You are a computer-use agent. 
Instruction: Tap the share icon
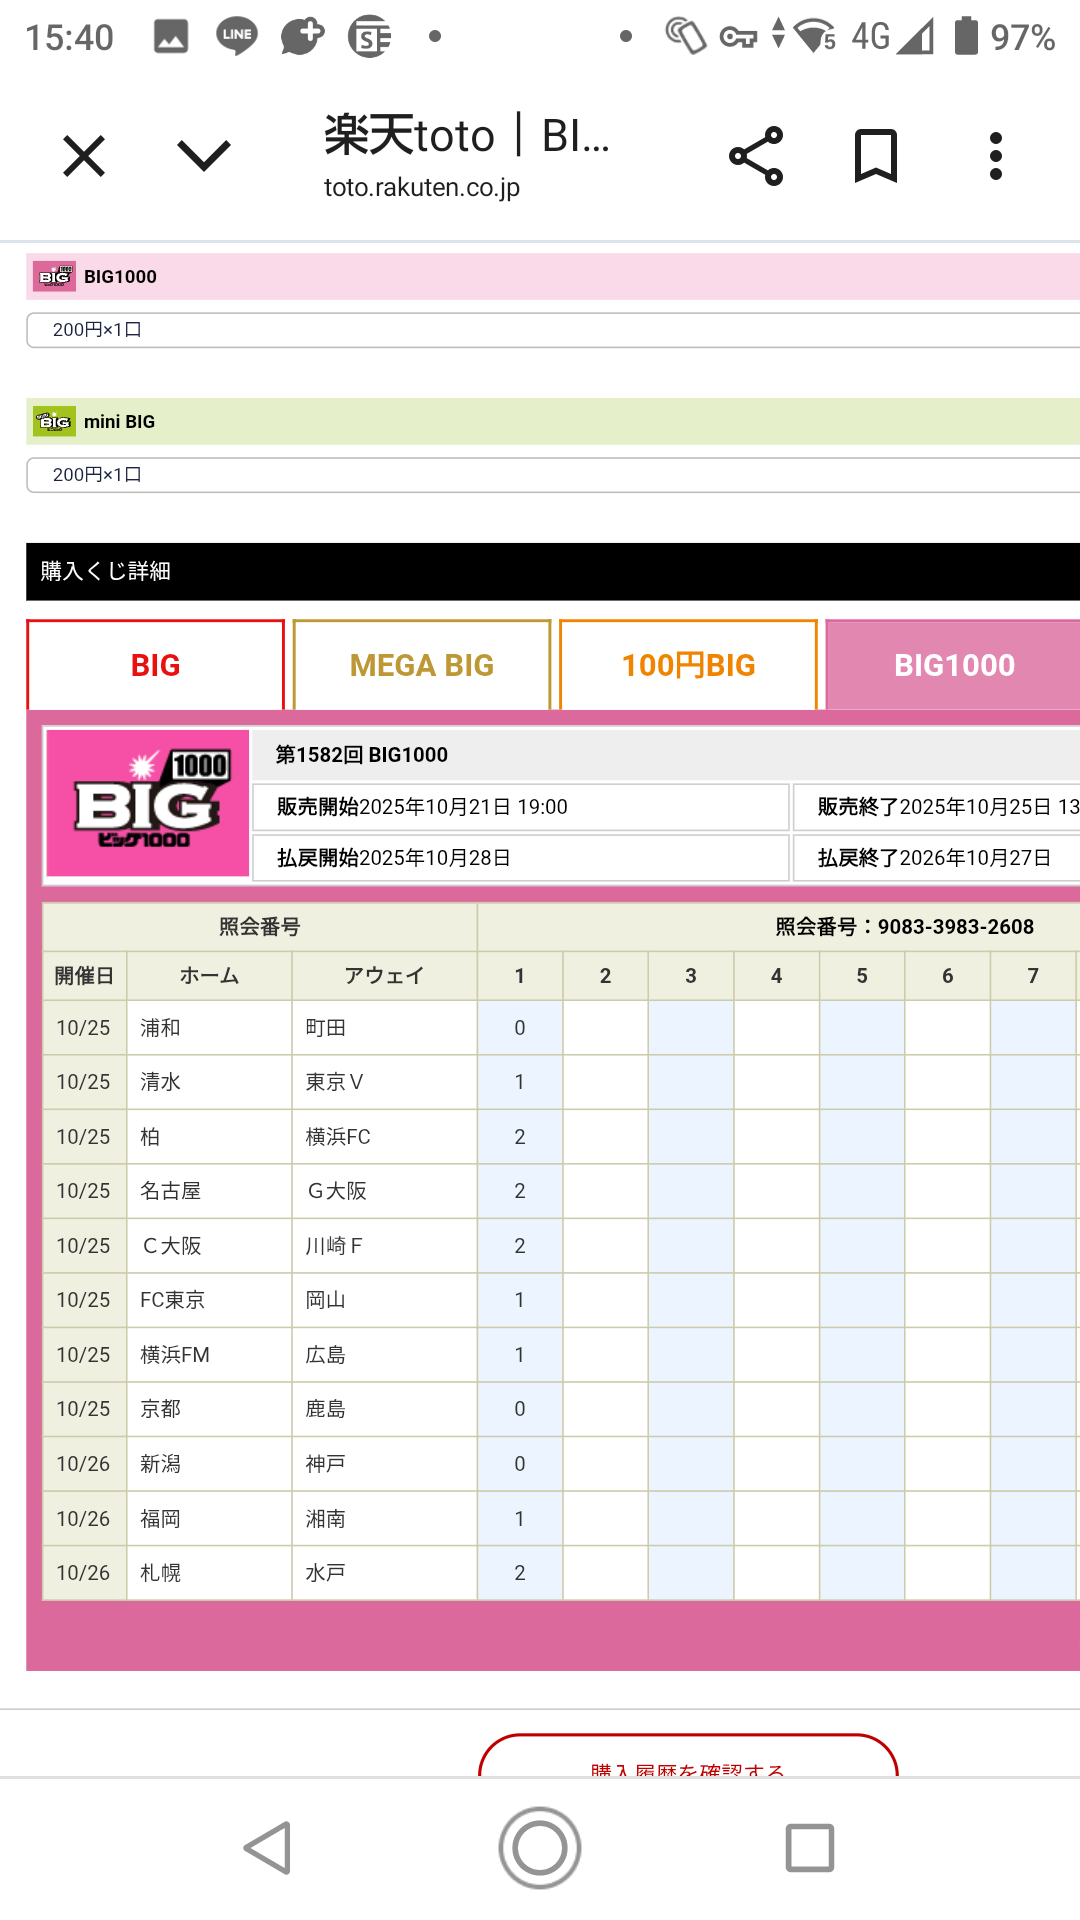pos(756,157)
